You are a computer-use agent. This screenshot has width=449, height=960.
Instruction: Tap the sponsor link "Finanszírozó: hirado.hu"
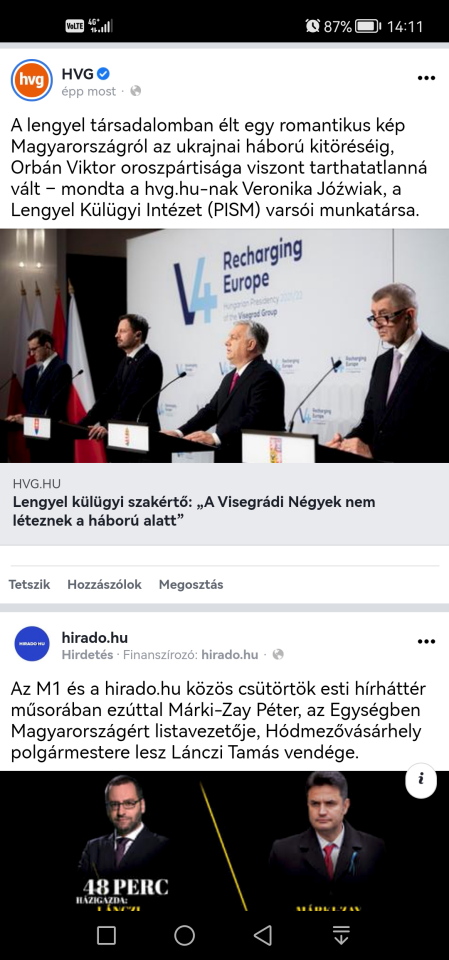coord(191,655)
